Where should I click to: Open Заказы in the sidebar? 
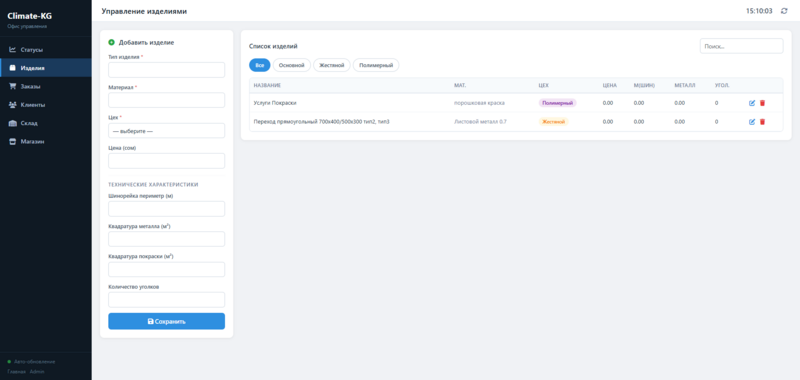coord(46,86)
